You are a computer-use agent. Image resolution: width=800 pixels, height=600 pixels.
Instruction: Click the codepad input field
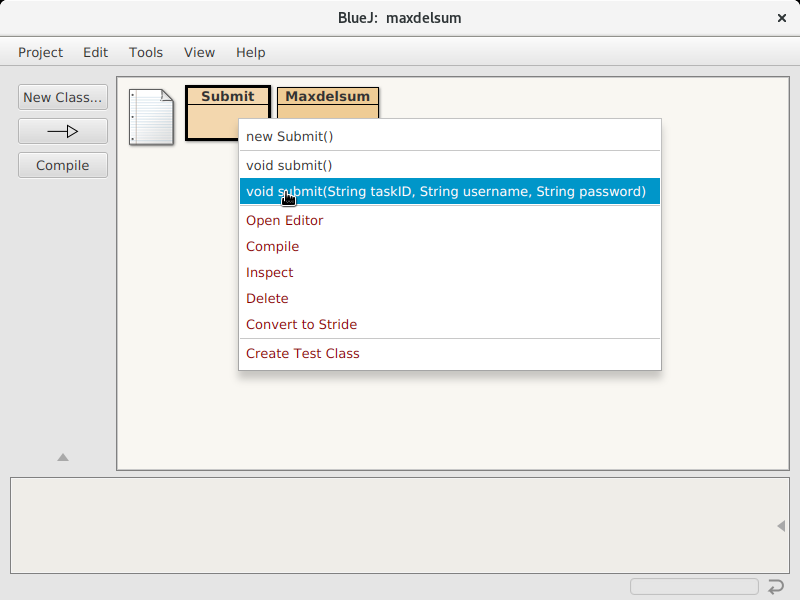click(x=694, y=586)
